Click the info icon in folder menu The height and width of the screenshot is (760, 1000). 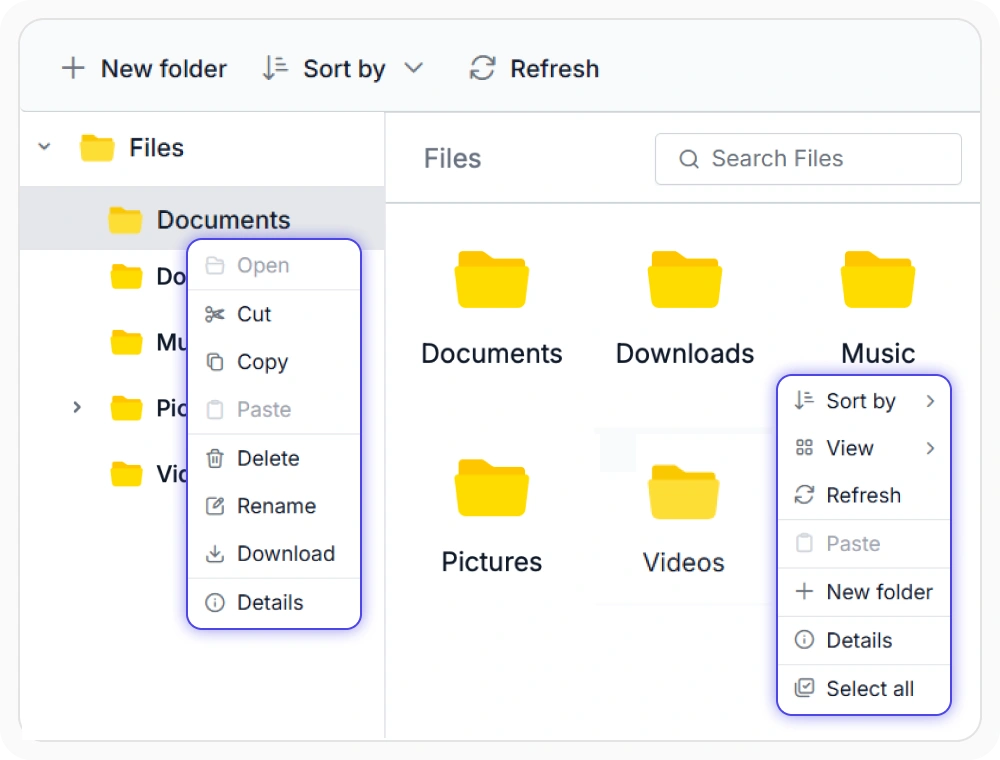coord(215,603)
